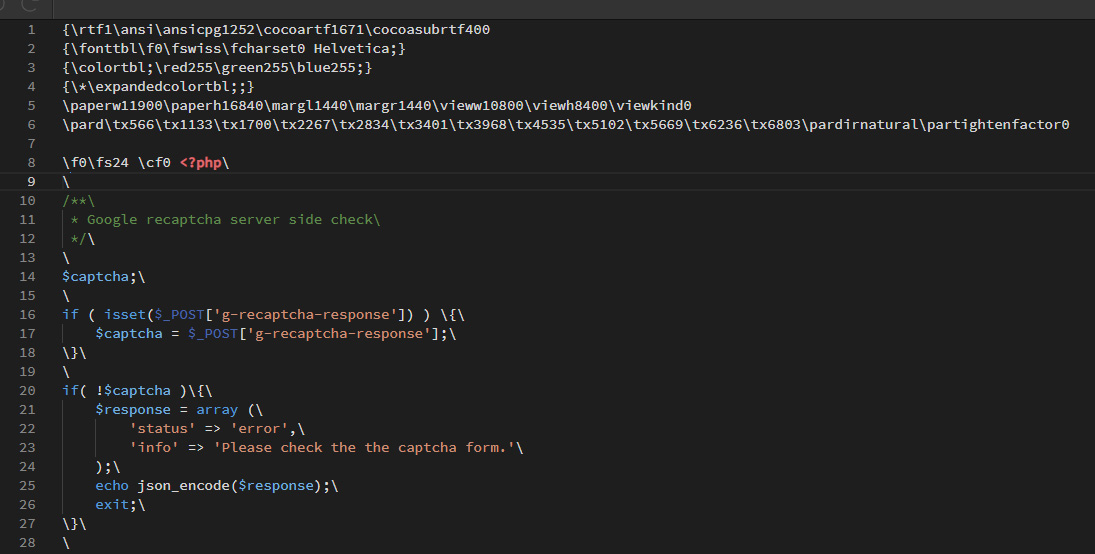Select line number 1 in the gutter
Viewport: 1095px width, 554px height.
pos(31,29)
